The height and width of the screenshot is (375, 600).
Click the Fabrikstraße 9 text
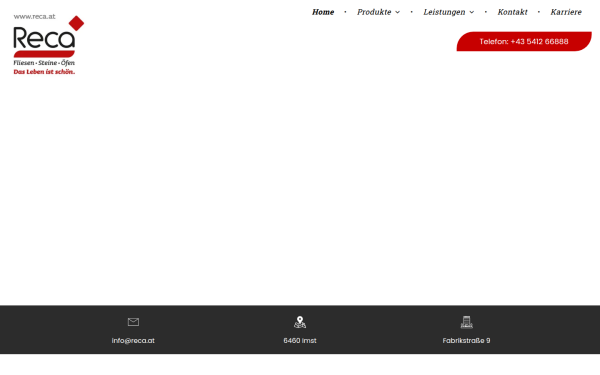pyautogui.click(x=466, y=341)
